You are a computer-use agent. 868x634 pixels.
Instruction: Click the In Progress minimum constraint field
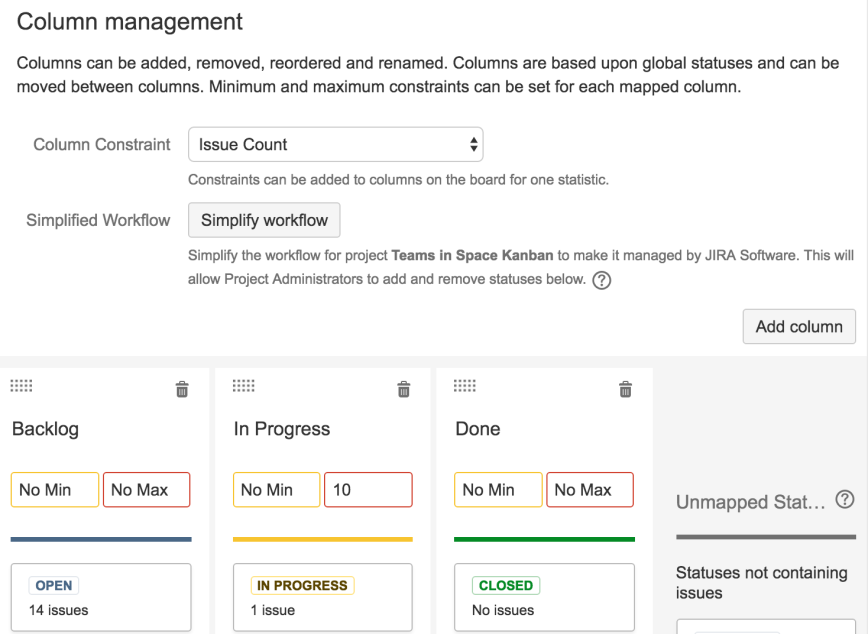tap(277, 490)
